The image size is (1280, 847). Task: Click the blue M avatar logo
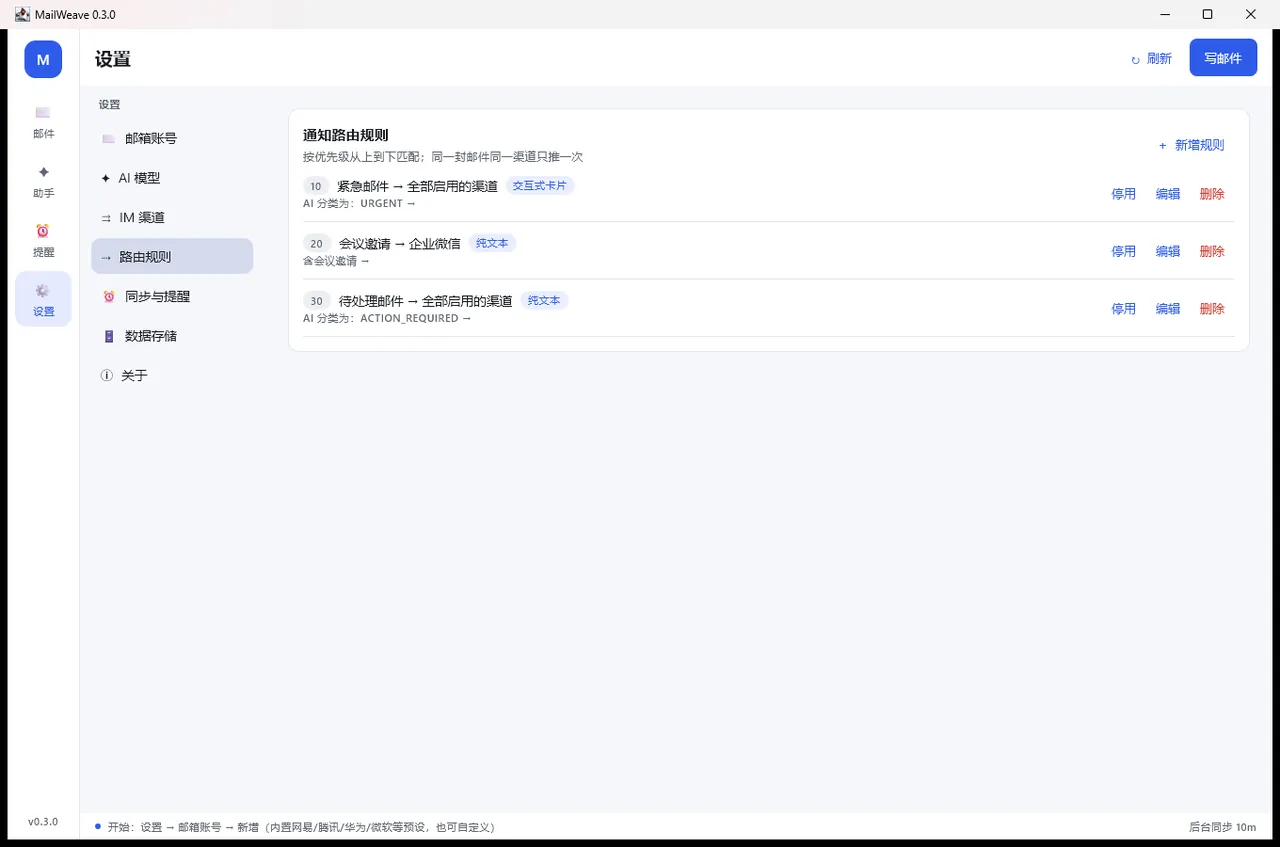pyautogui.click(x=43, y=59)
